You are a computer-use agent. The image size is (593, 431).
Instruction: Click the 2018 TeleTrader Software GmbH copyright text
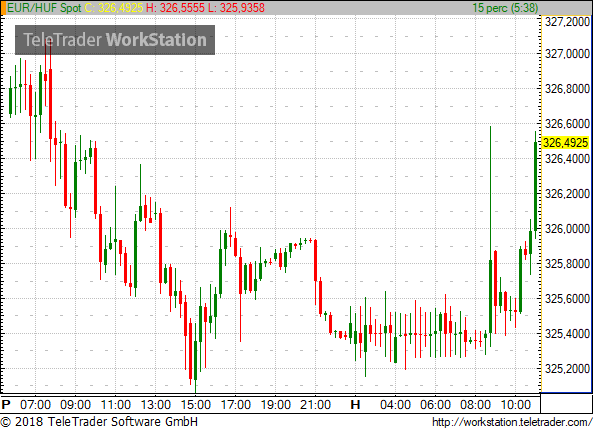pos(99,422)
